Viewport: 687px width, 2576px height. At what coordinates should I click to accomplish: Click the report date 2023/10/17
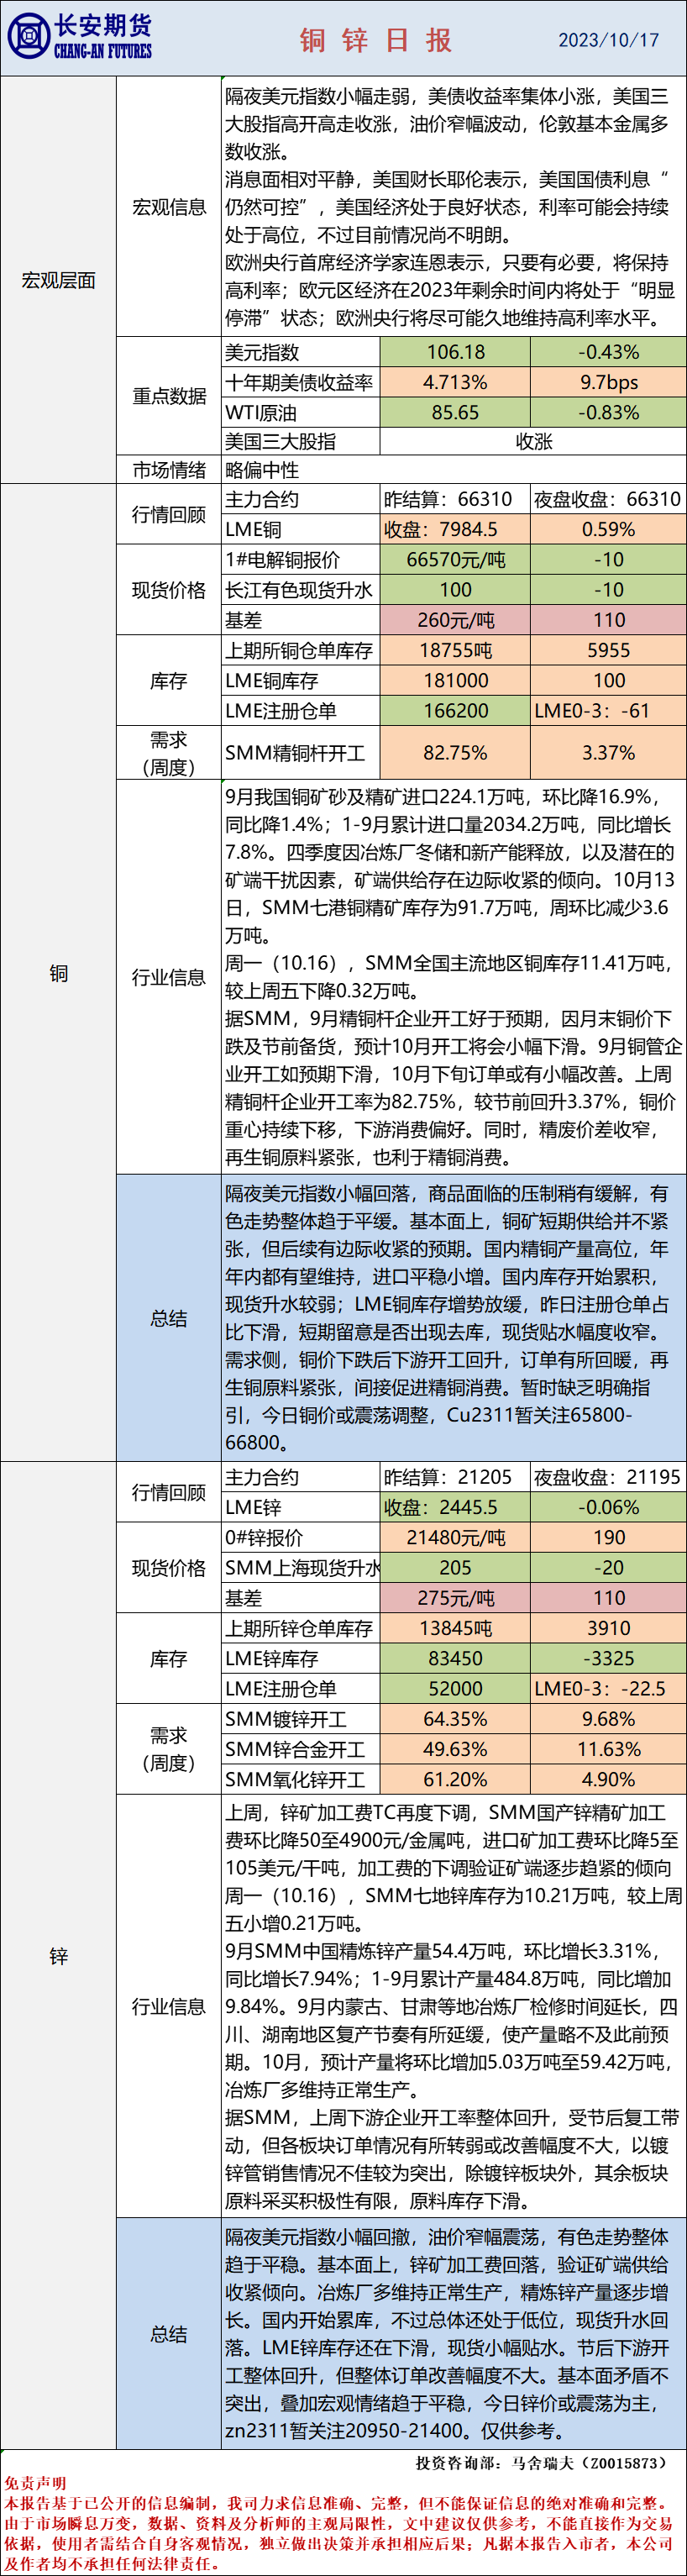[x=608, y=40]
